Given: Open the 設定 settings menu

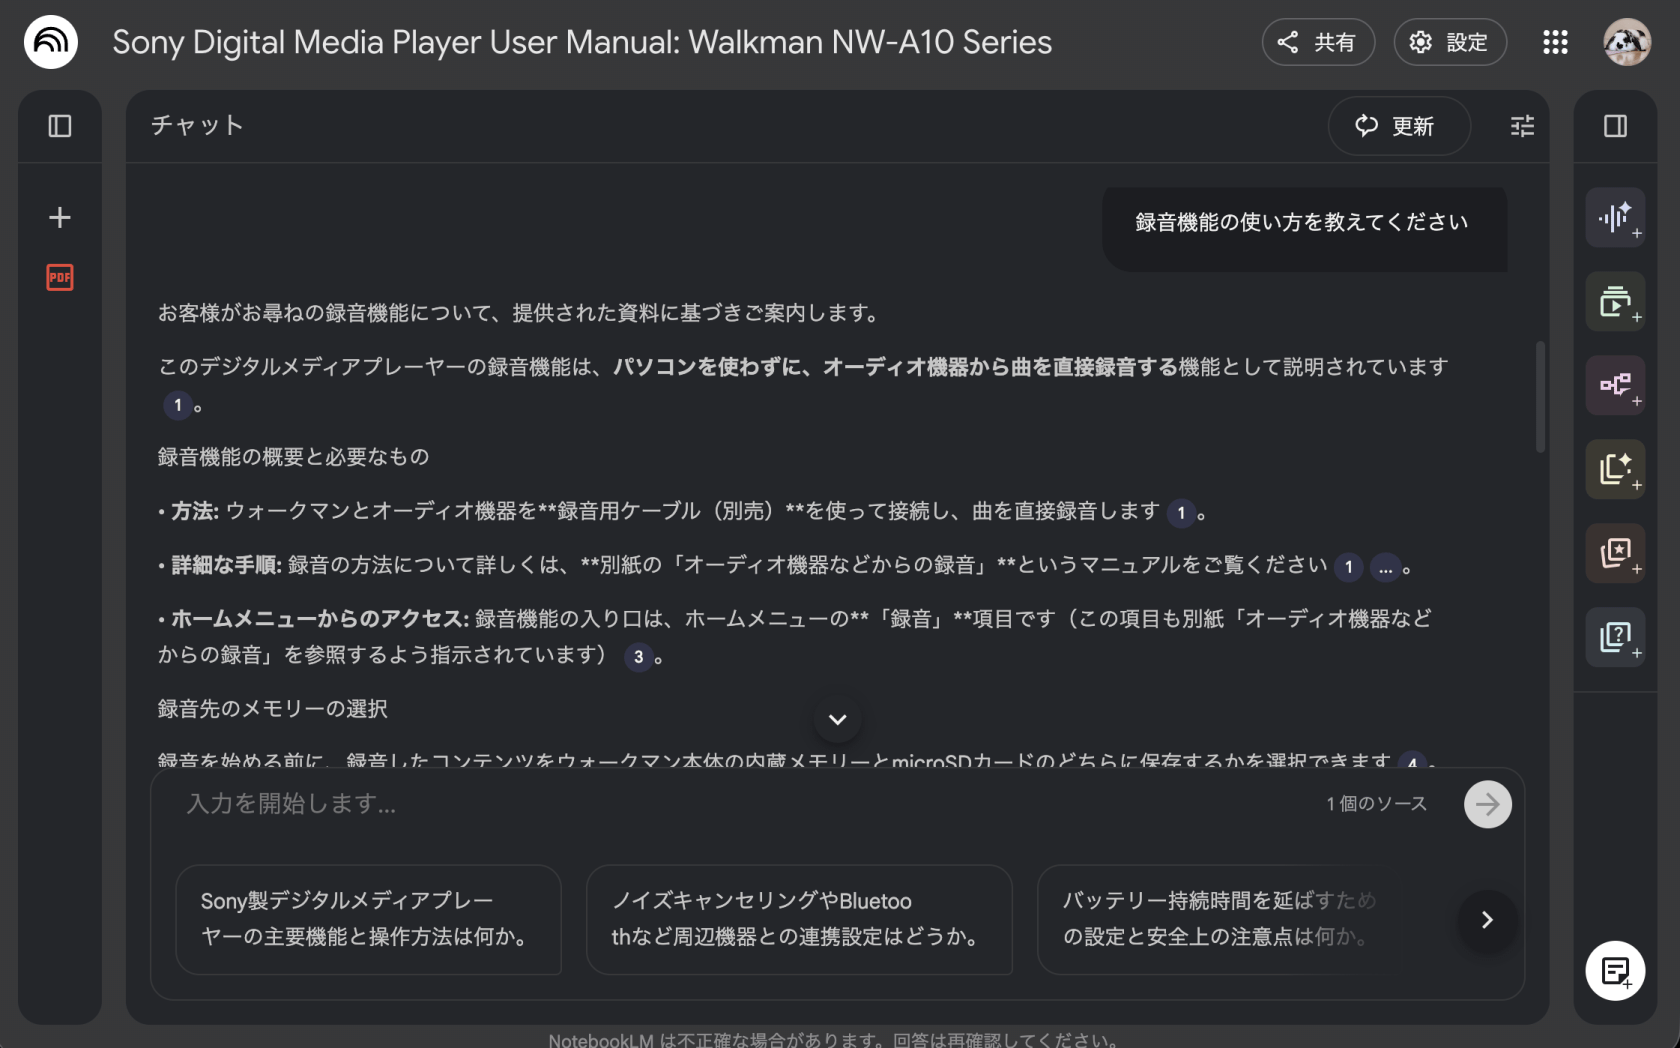Looking at the screenshot, I should [x=1449, y=42].
